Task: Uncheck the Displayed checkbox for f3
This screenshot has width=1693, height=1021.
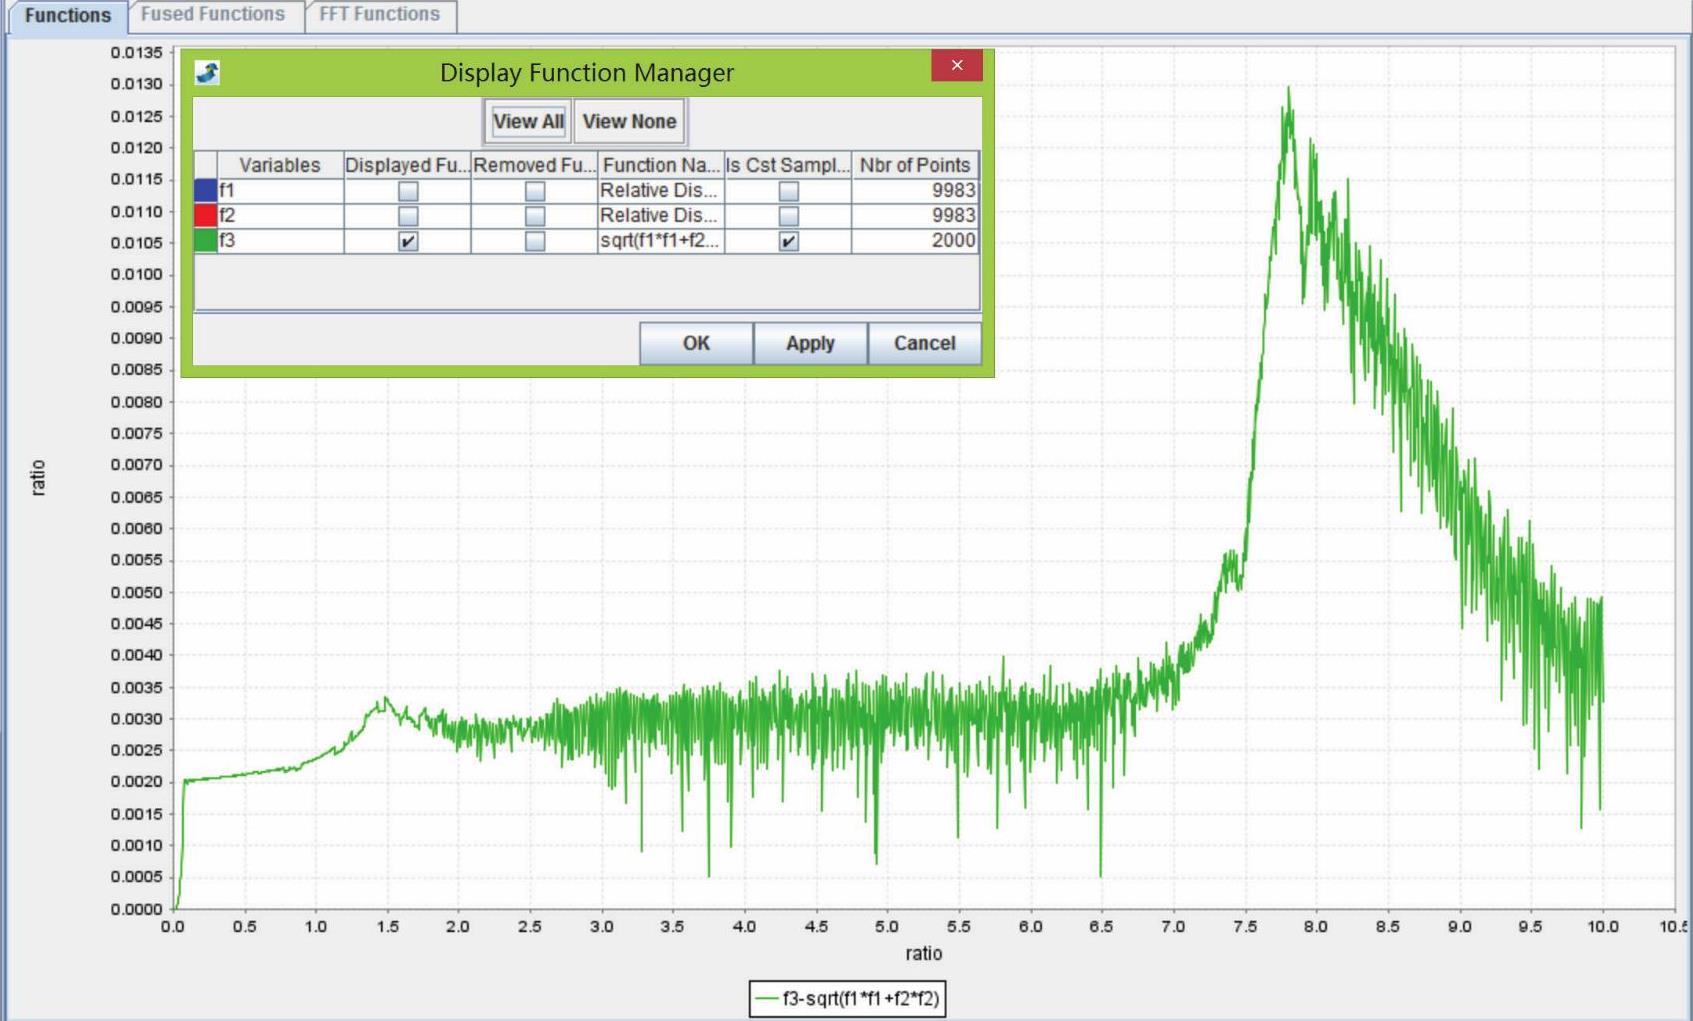Action: pos(408,241)
